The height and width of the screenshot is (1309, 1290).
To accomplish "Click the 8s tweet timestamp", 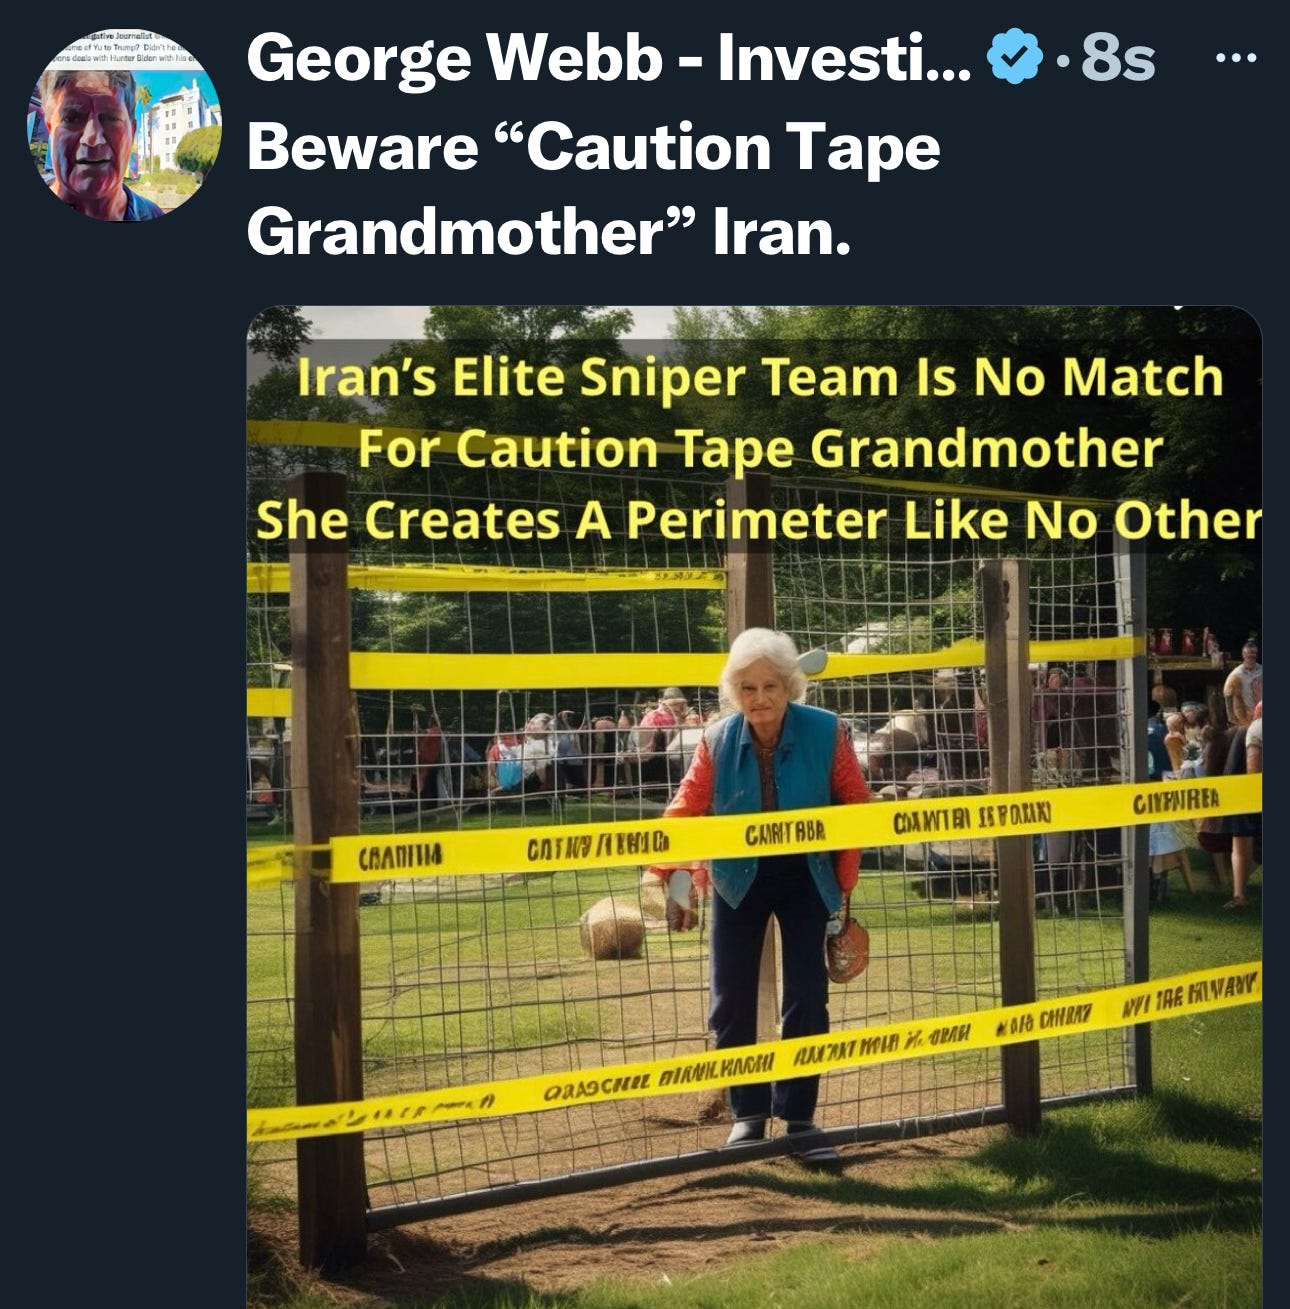I will tap(1118, 59).
